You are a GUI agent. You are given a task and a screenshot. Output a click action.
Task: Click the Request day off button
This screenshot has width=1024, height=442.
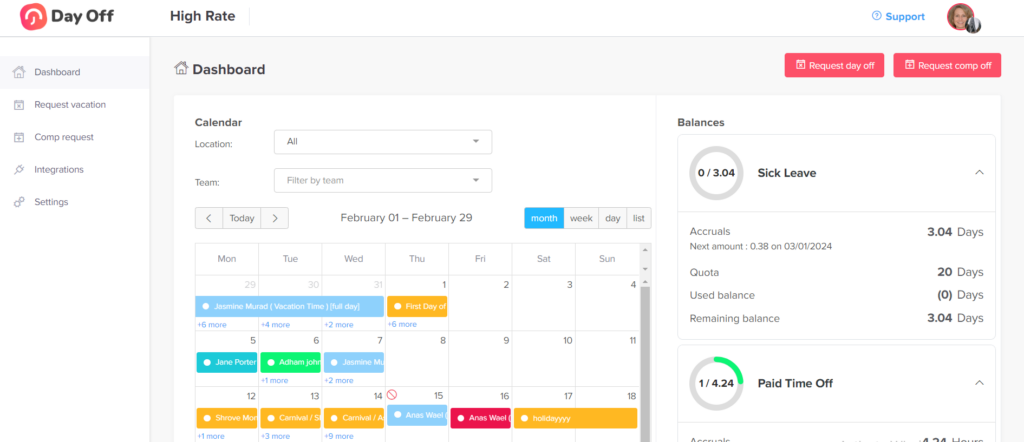click(x=835, y=66)
